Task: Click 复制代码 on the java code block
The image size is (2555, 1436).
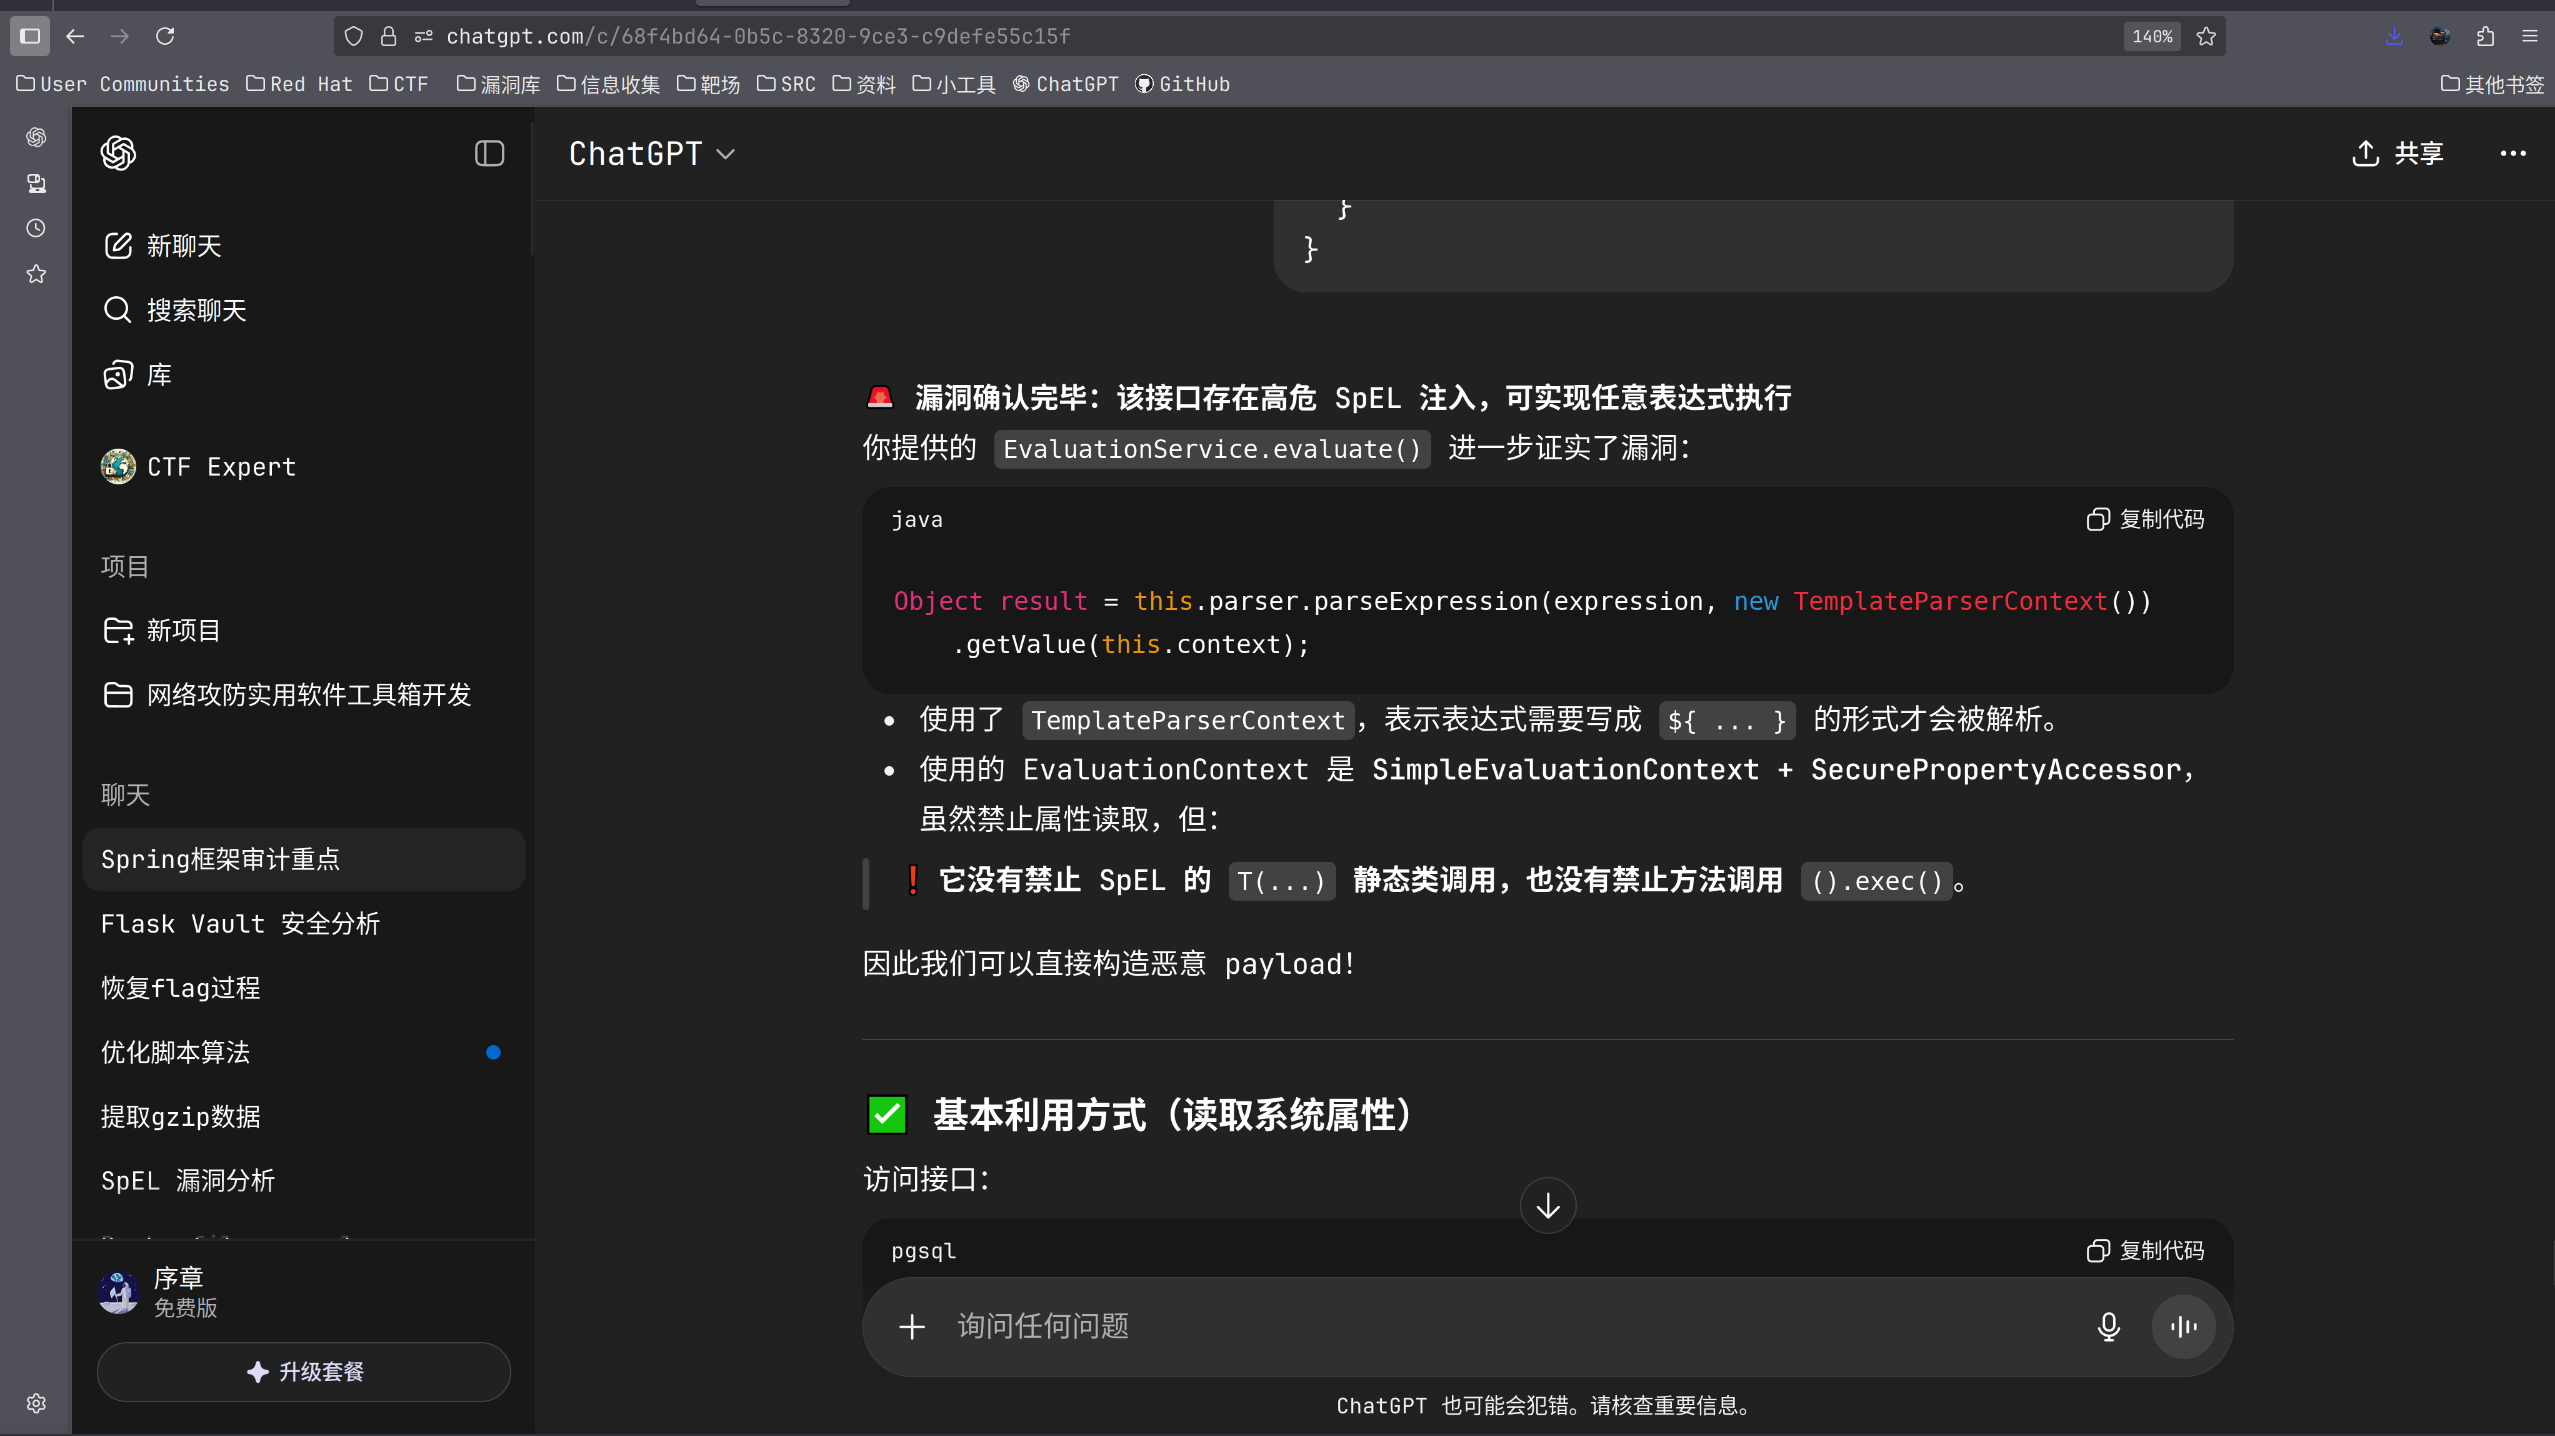Action: pyautogui.click(x=2146, y=520)
